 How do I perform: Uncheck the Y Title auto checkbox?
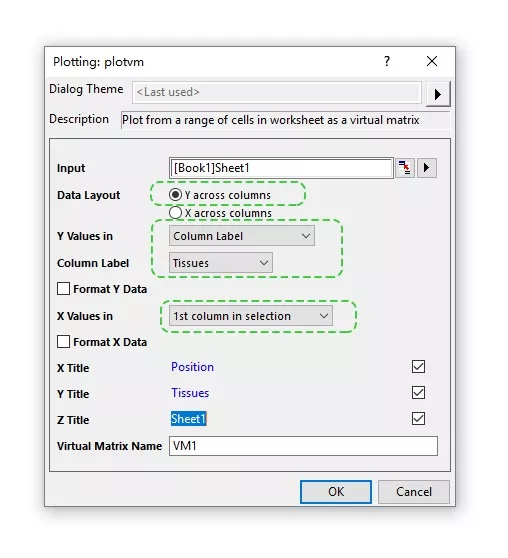click(418, 393)
